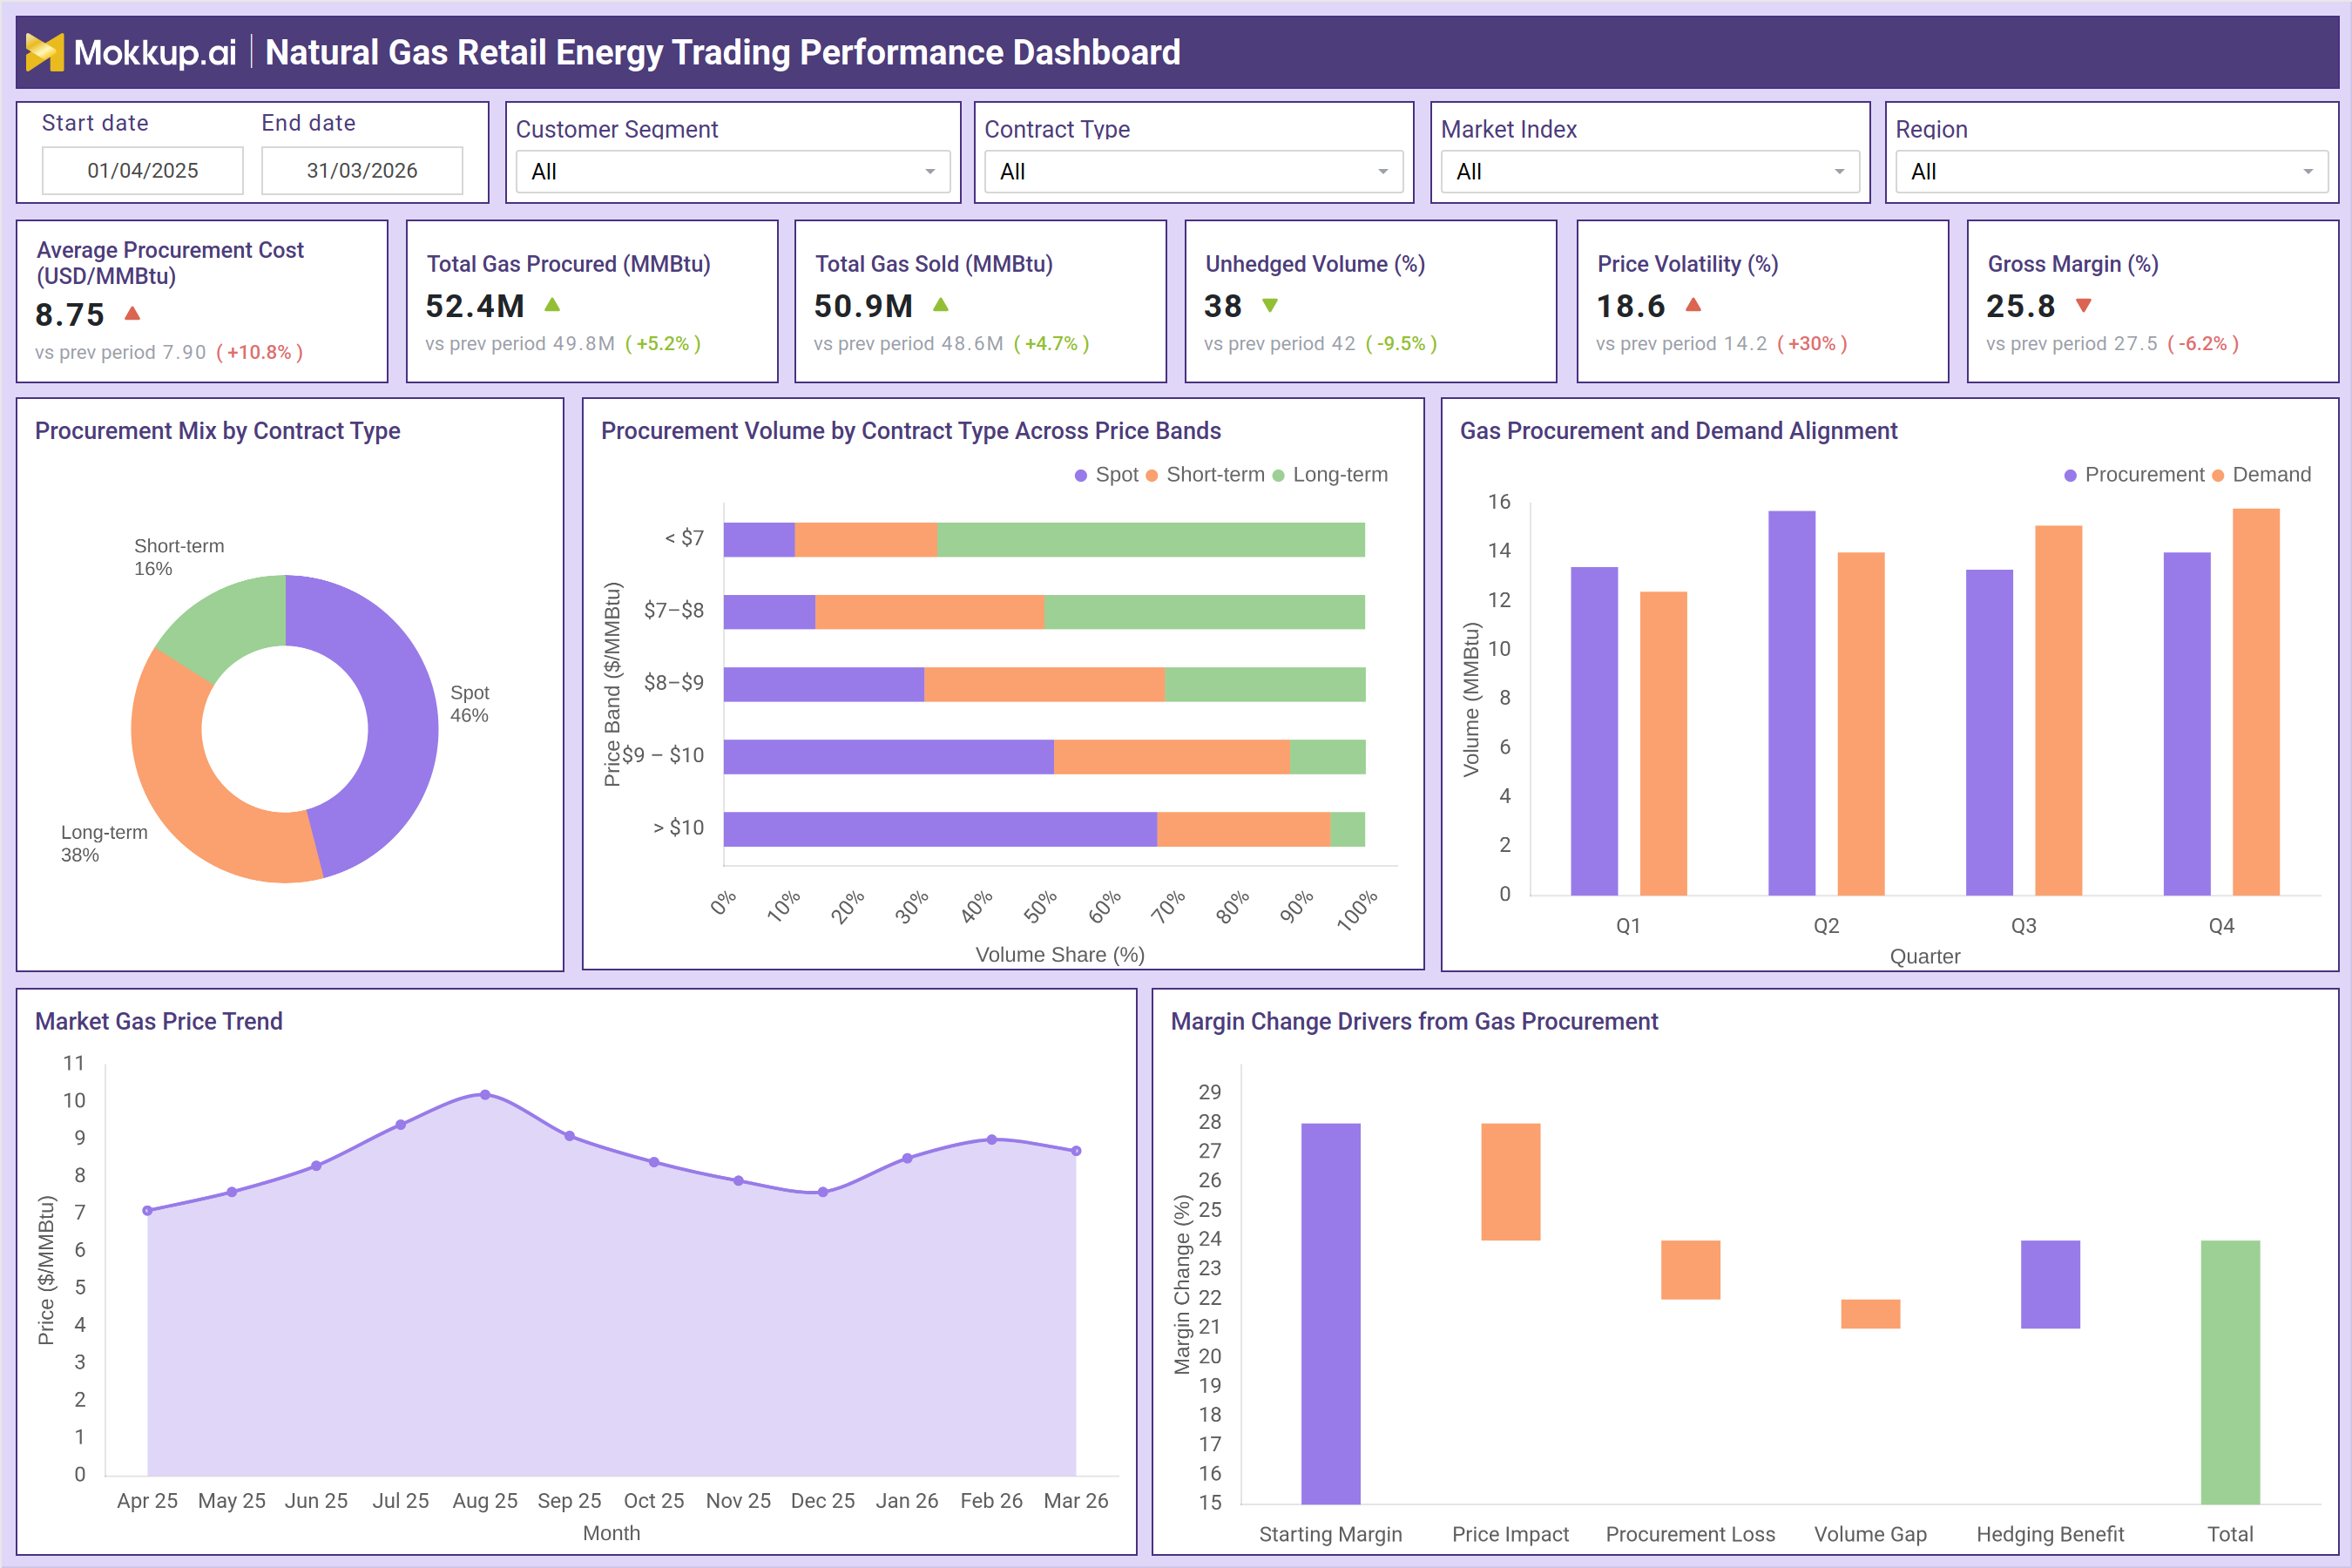
Task: Click the End date field 31/03/2026
Action: [x=362, y=171]
